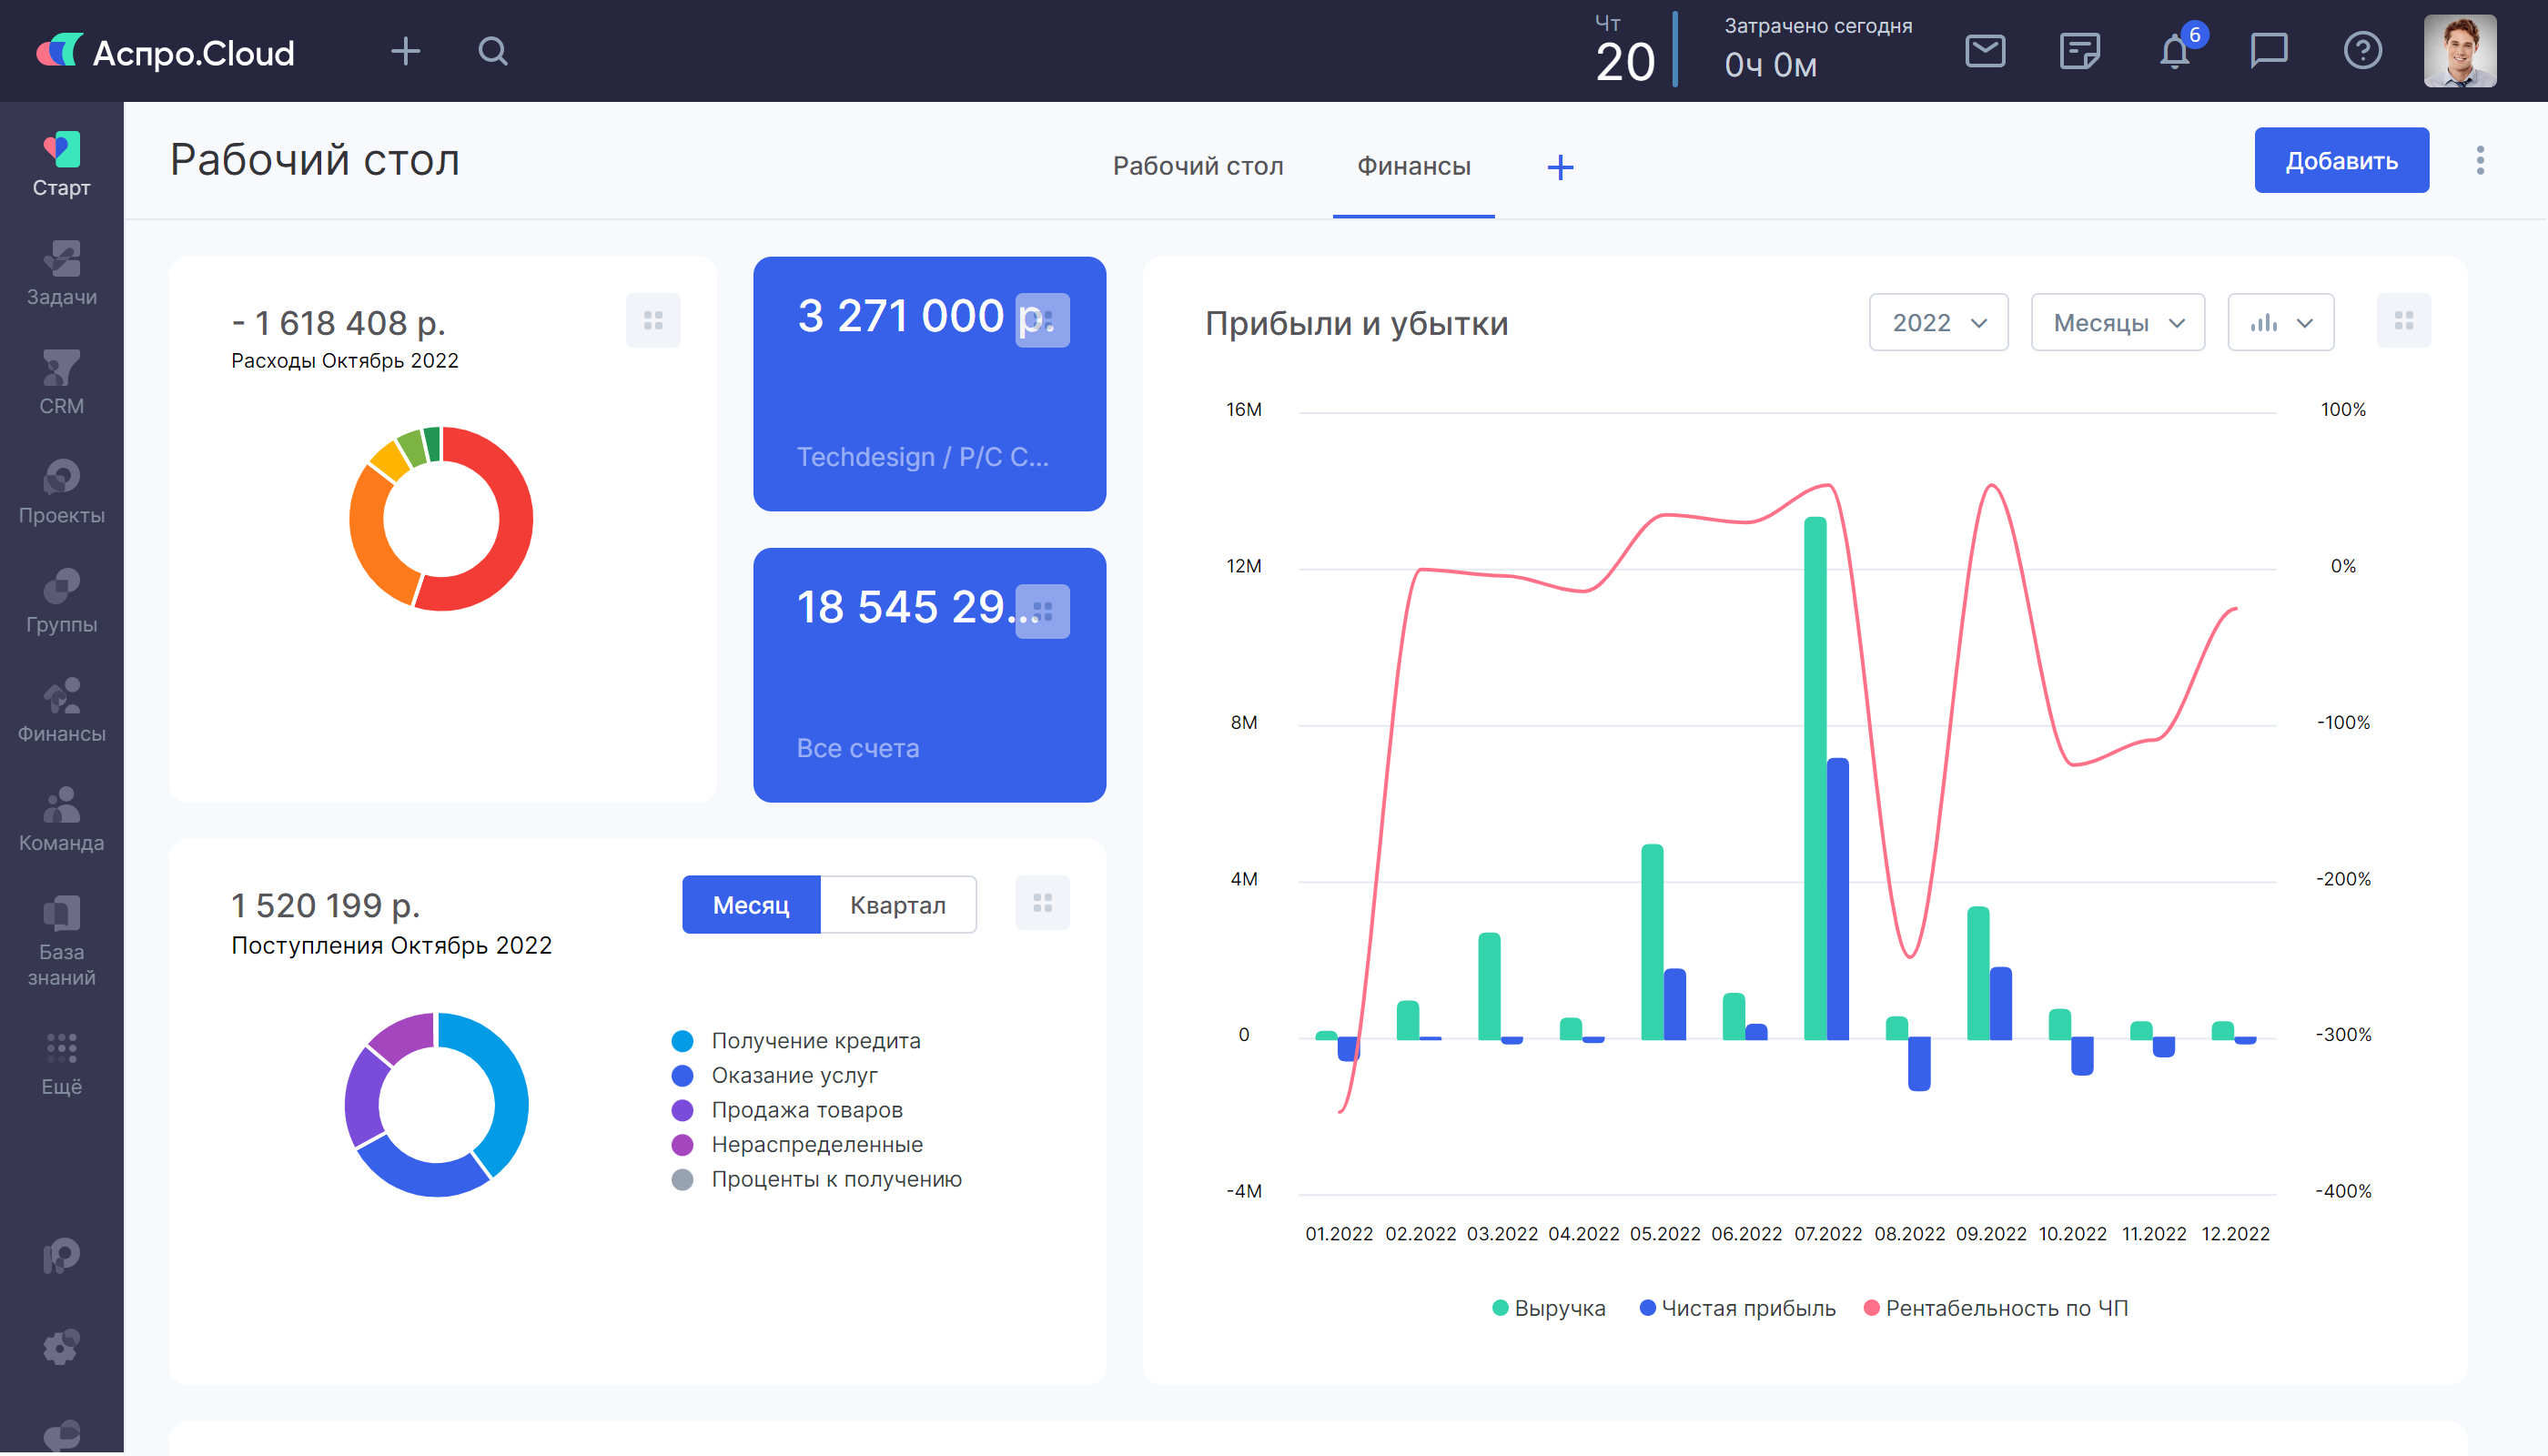2548x1456 pixels.
Task: Click the Добавить button
Action: click(2340, 160)
